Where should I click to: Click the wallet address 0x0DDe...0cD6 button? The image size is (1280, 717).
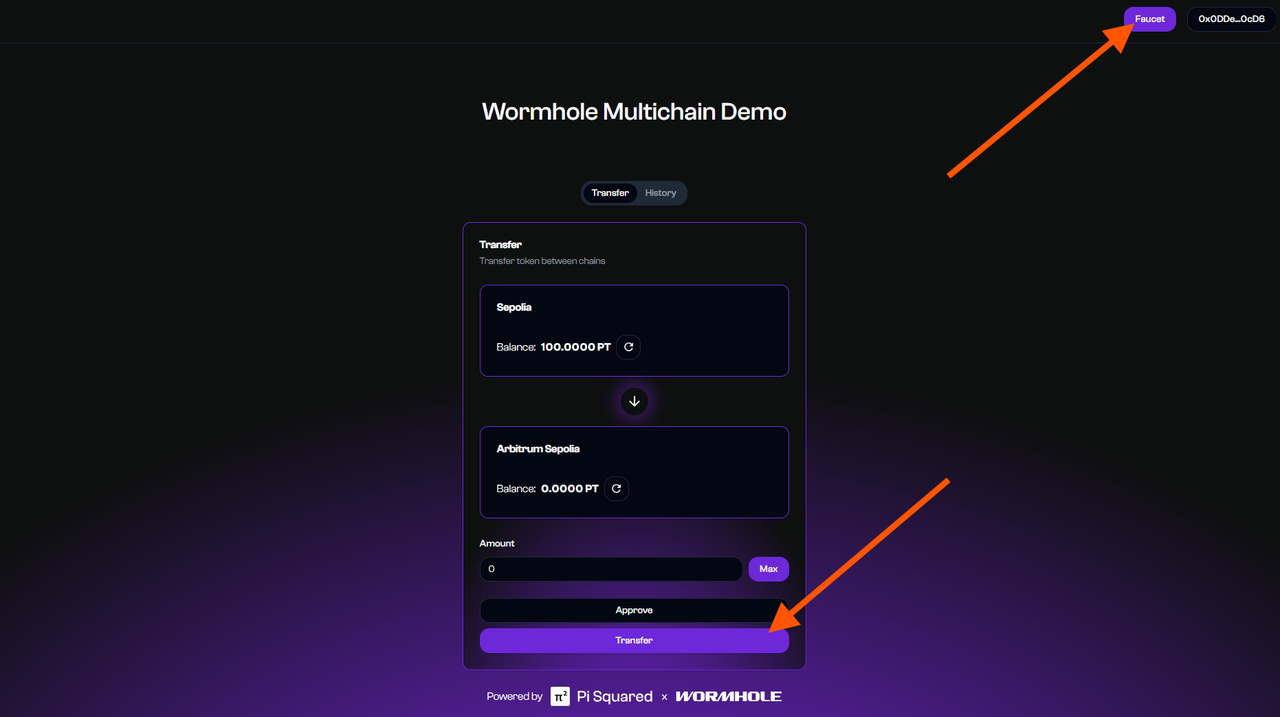pos(1231,19)
